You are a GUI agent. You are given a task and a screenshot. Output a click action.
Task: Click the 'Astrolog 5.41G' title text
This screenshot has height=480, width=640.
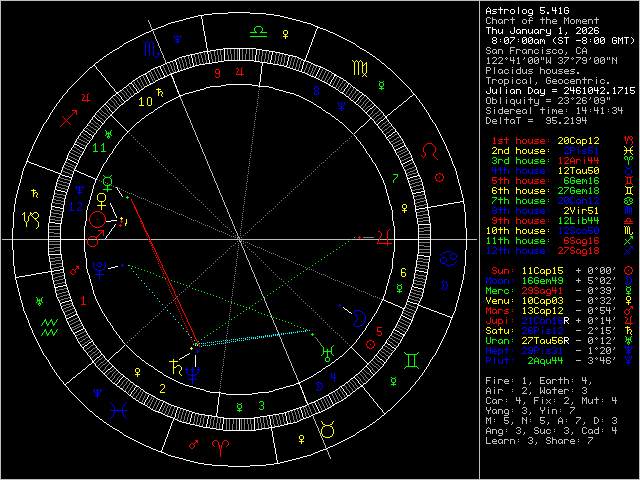click(x=527, y=11)
